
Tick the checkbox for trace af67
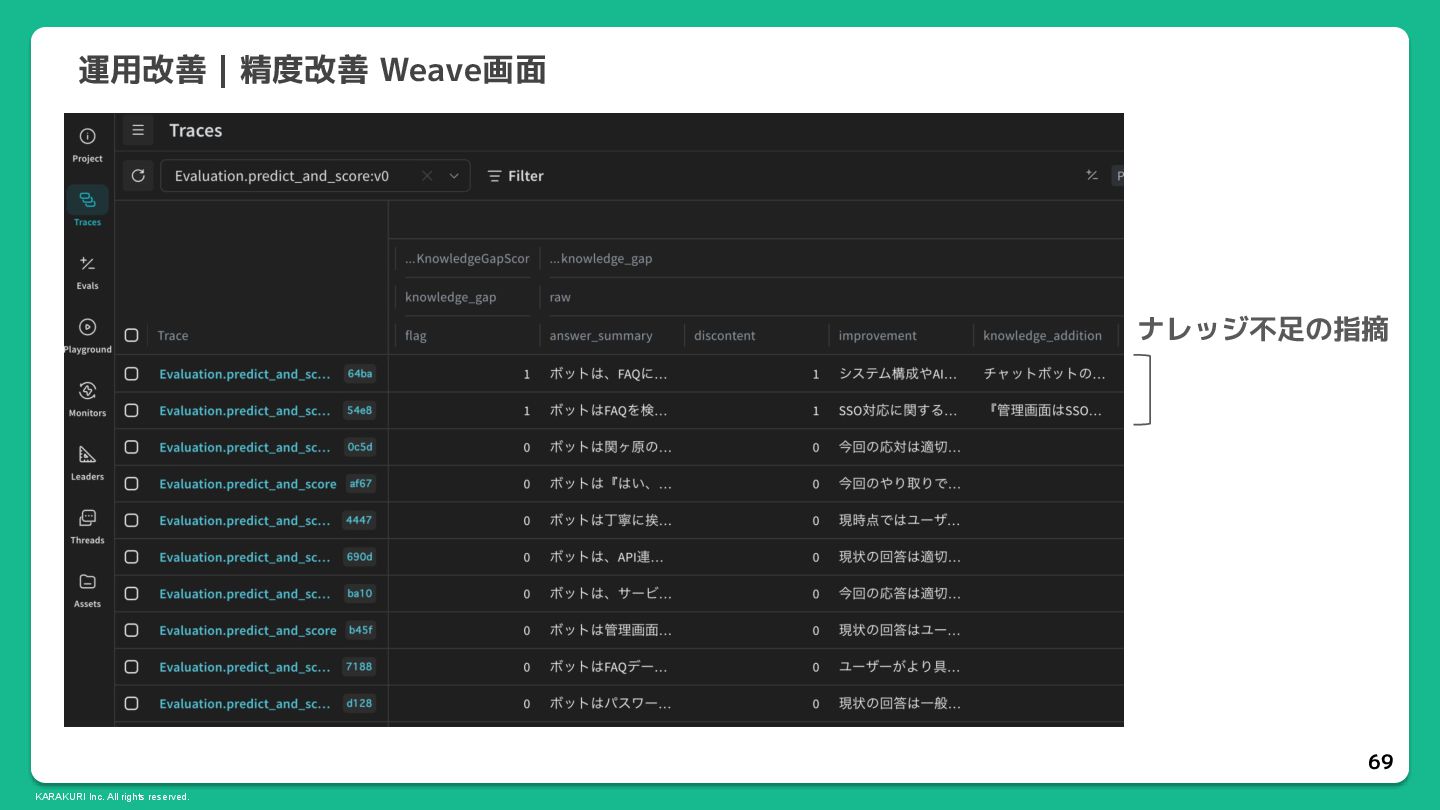click(x=131, y=483)
